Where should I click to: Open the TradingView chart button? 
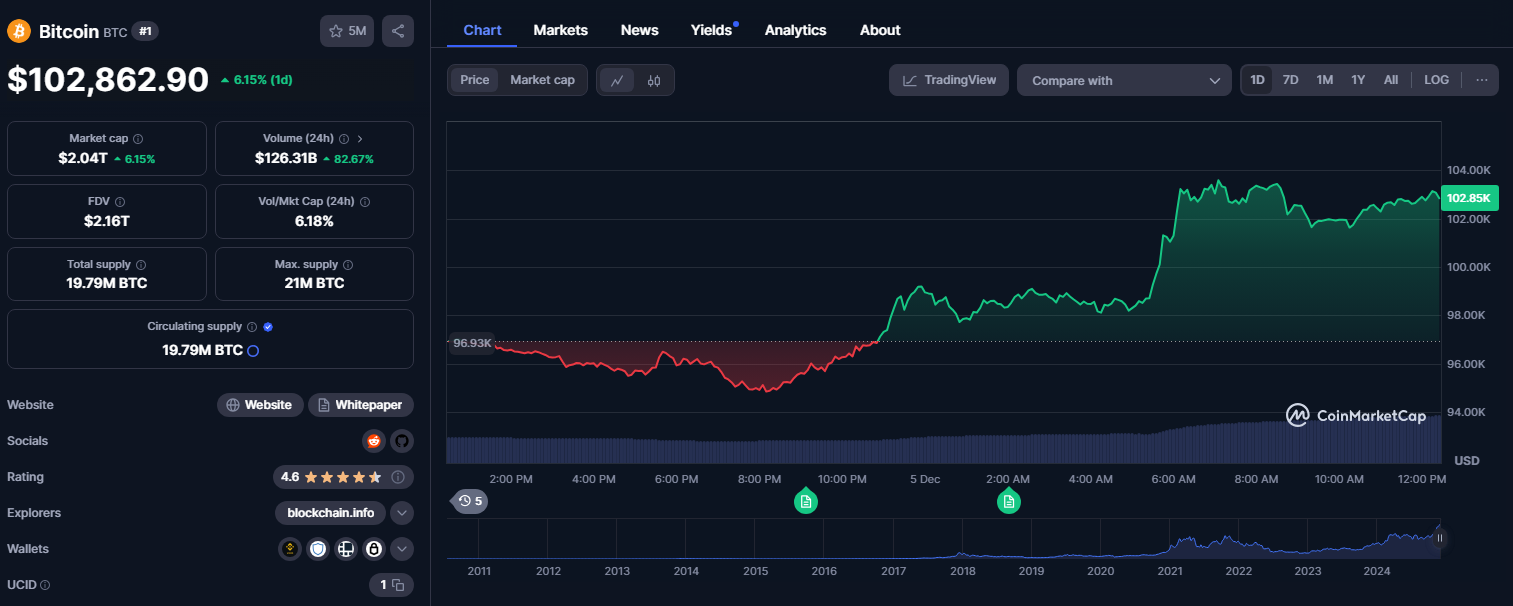(x=949, y=80)
